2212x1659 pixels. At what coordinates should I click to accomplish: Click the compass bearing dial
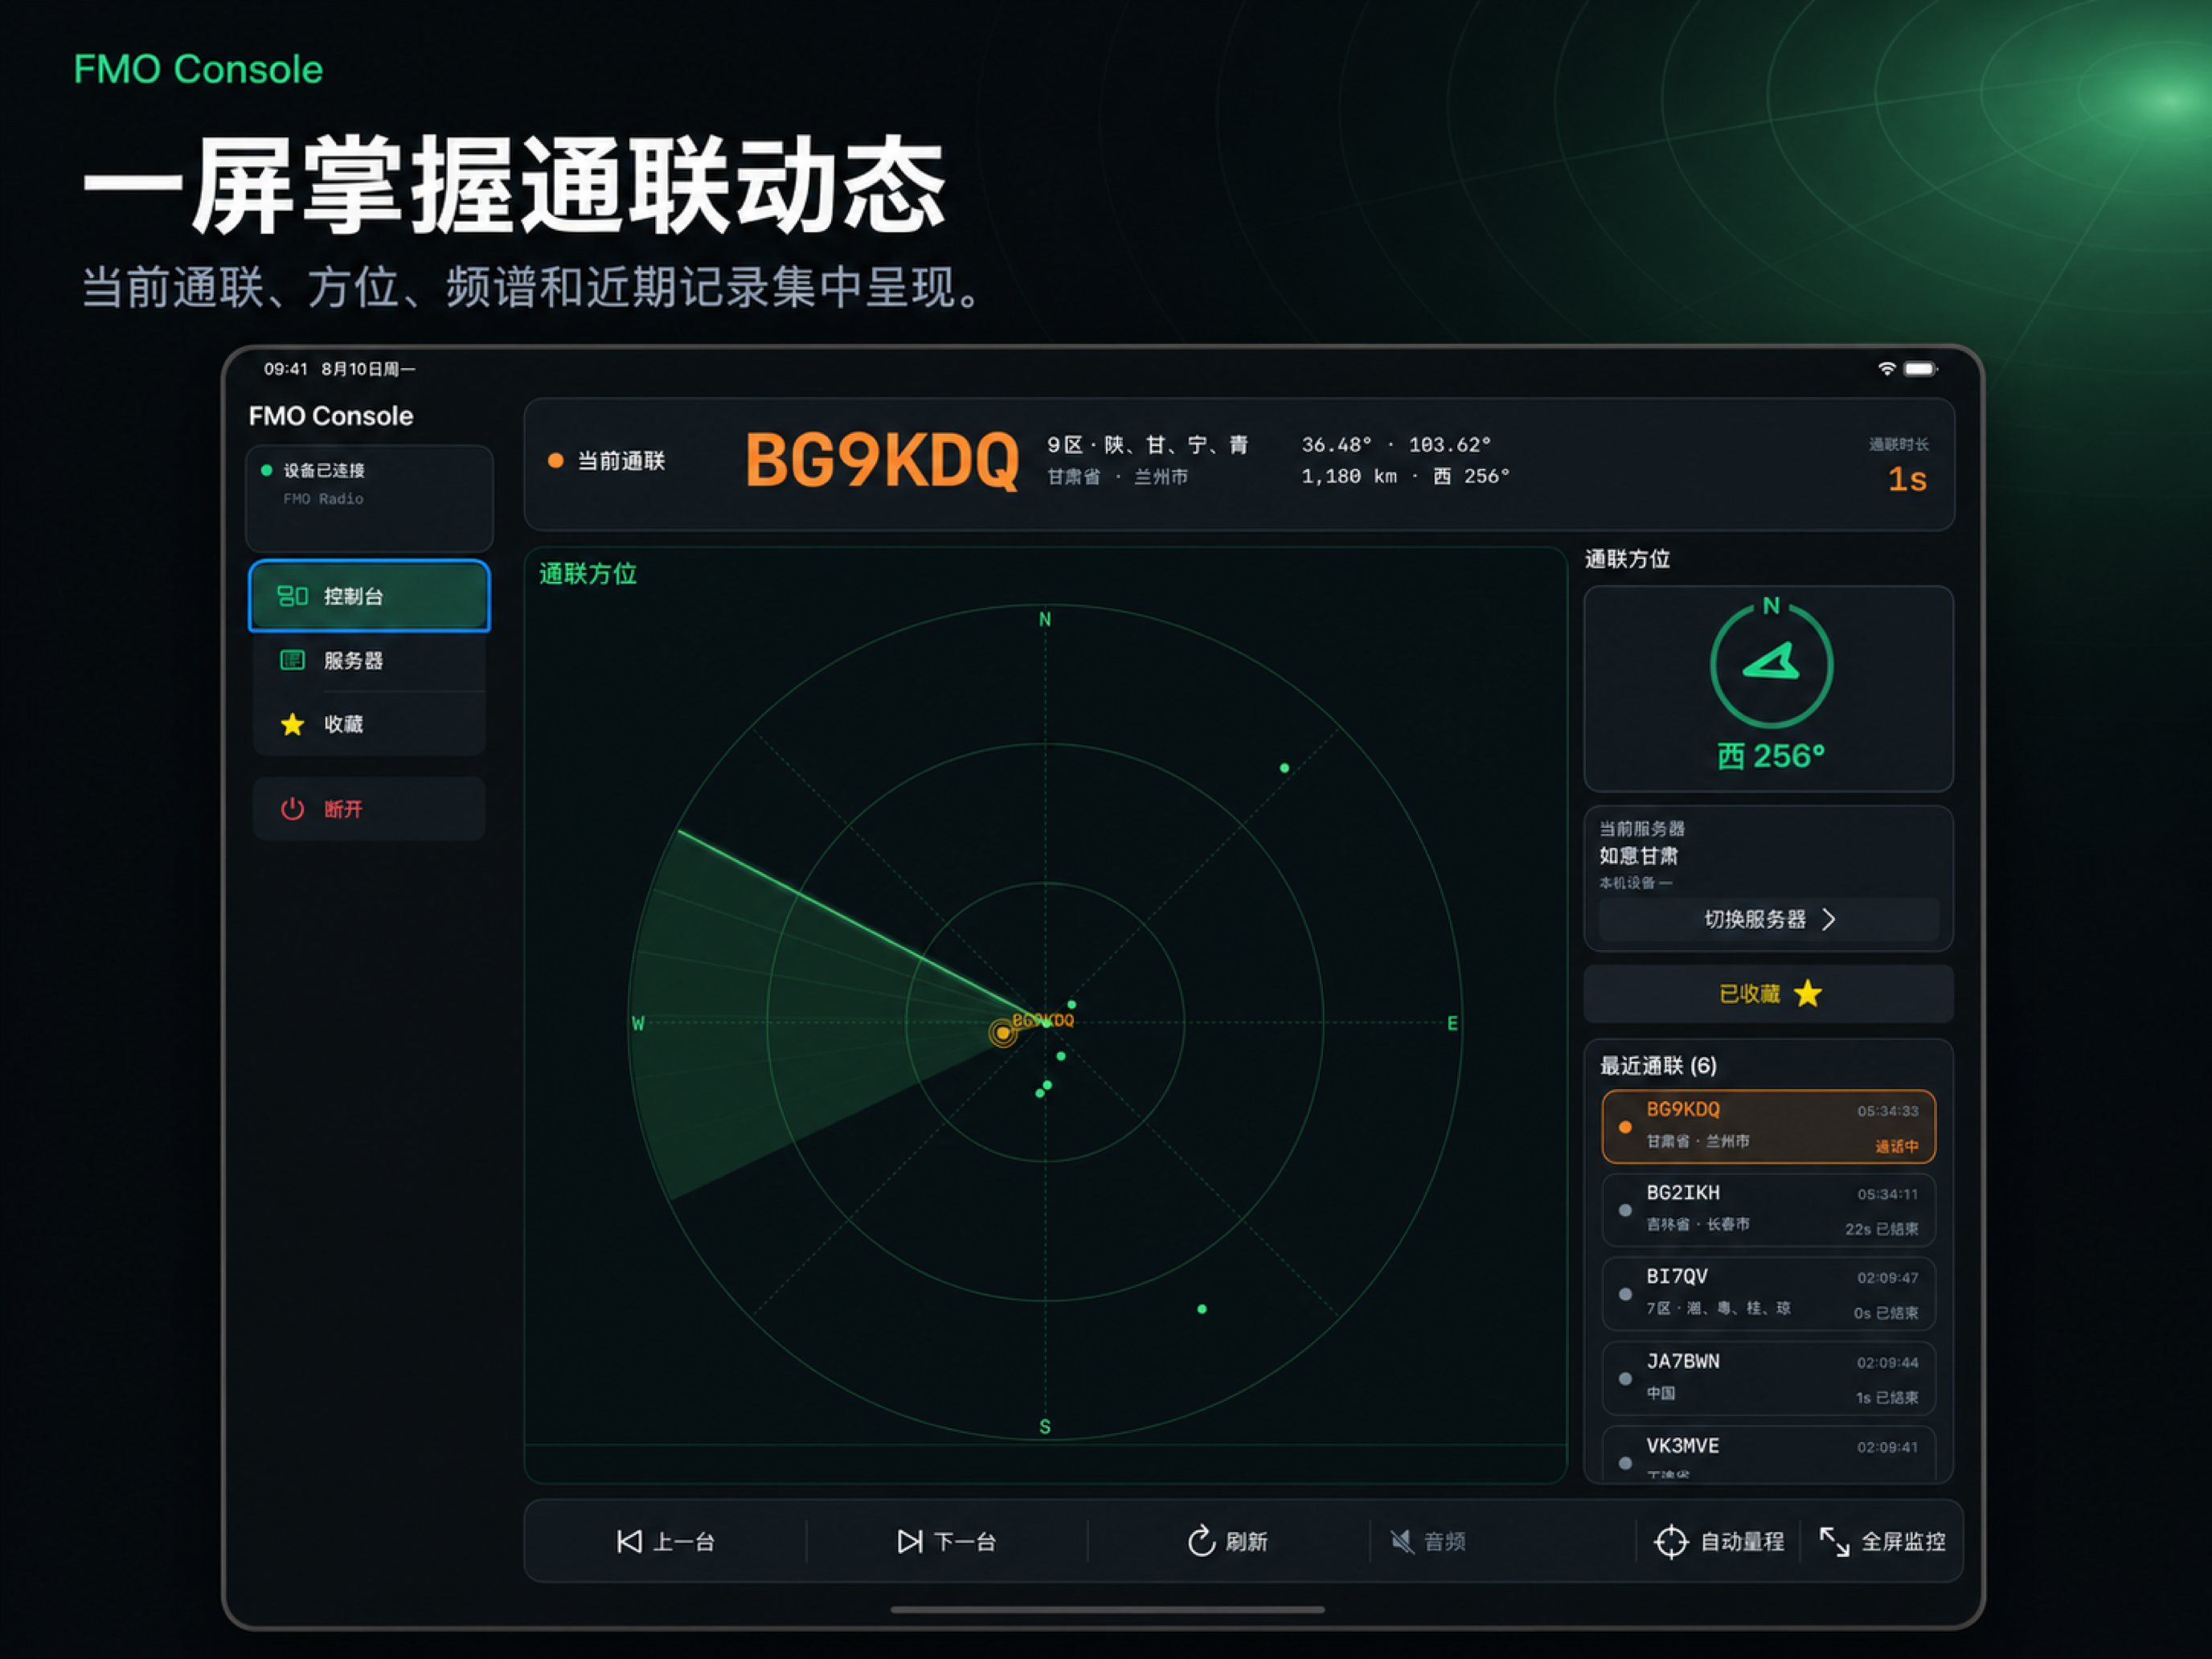pos(1771,665)
